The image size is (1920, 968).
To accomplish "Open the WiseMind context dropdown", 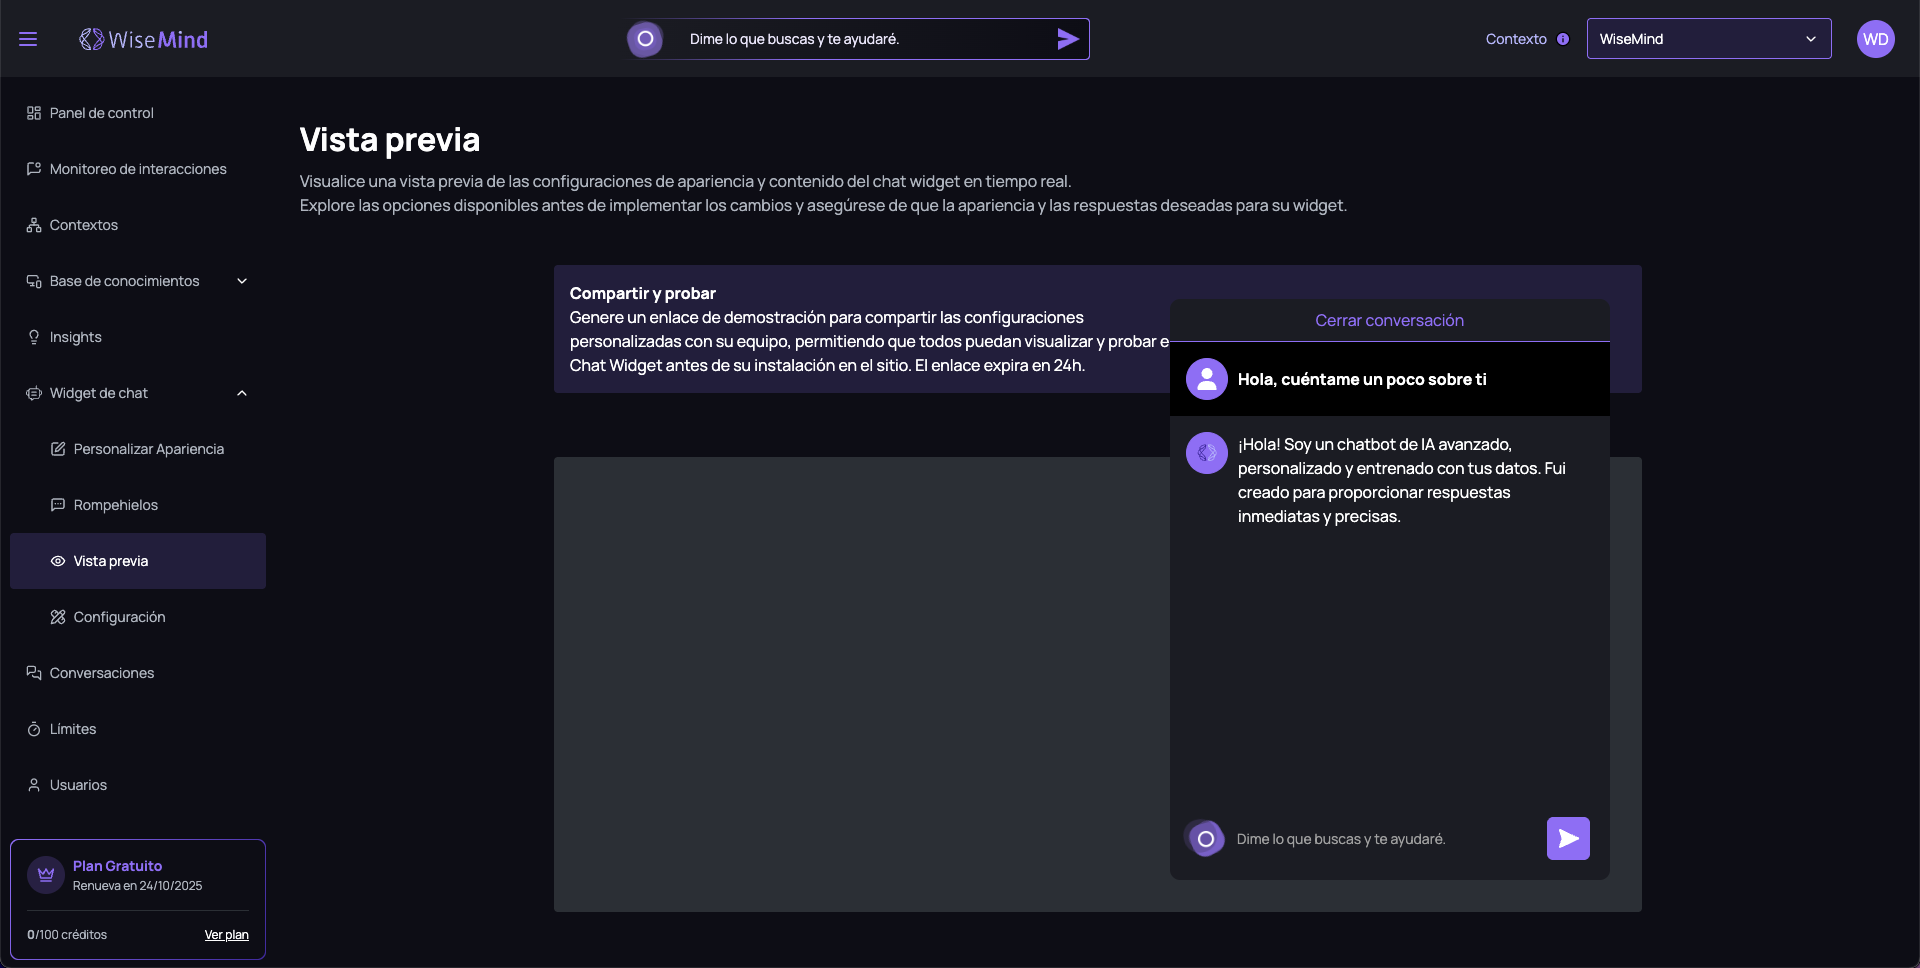I will click(1708, 39).
